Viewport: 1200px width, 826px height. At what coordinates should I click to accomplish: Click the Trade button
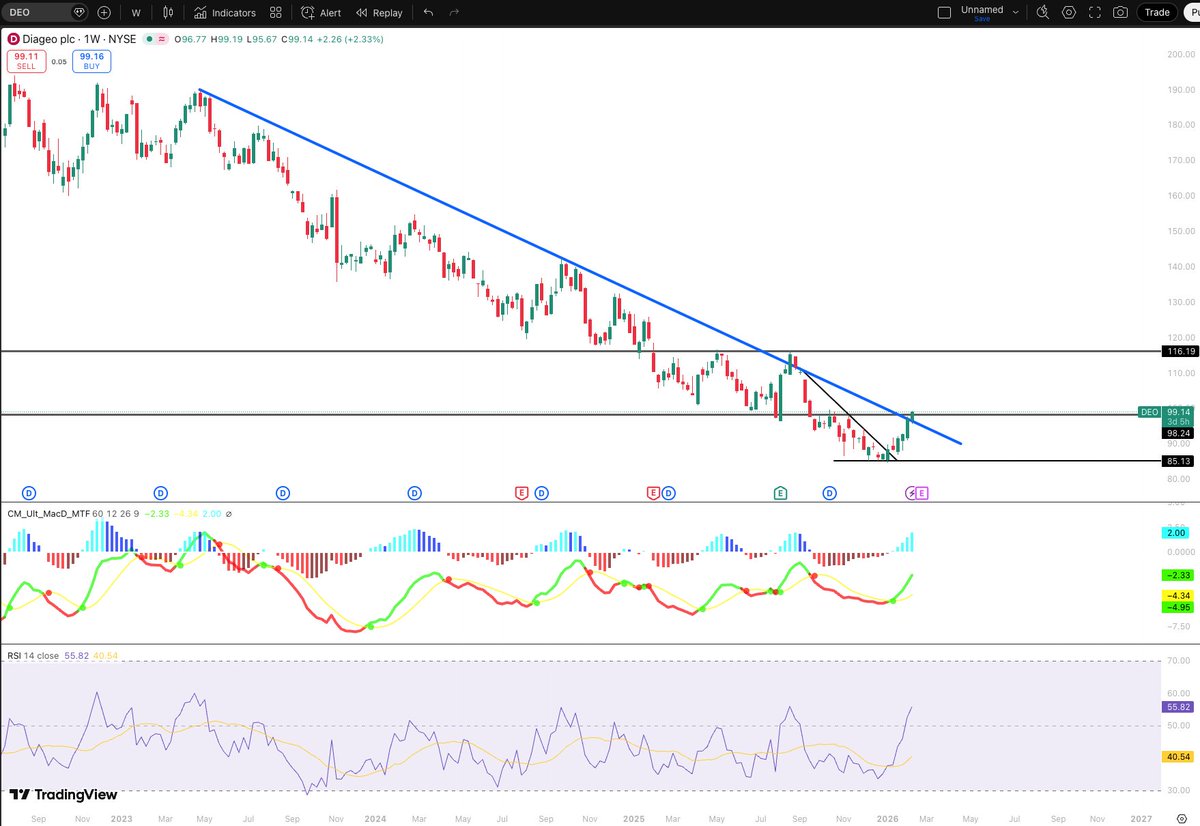1157,12
